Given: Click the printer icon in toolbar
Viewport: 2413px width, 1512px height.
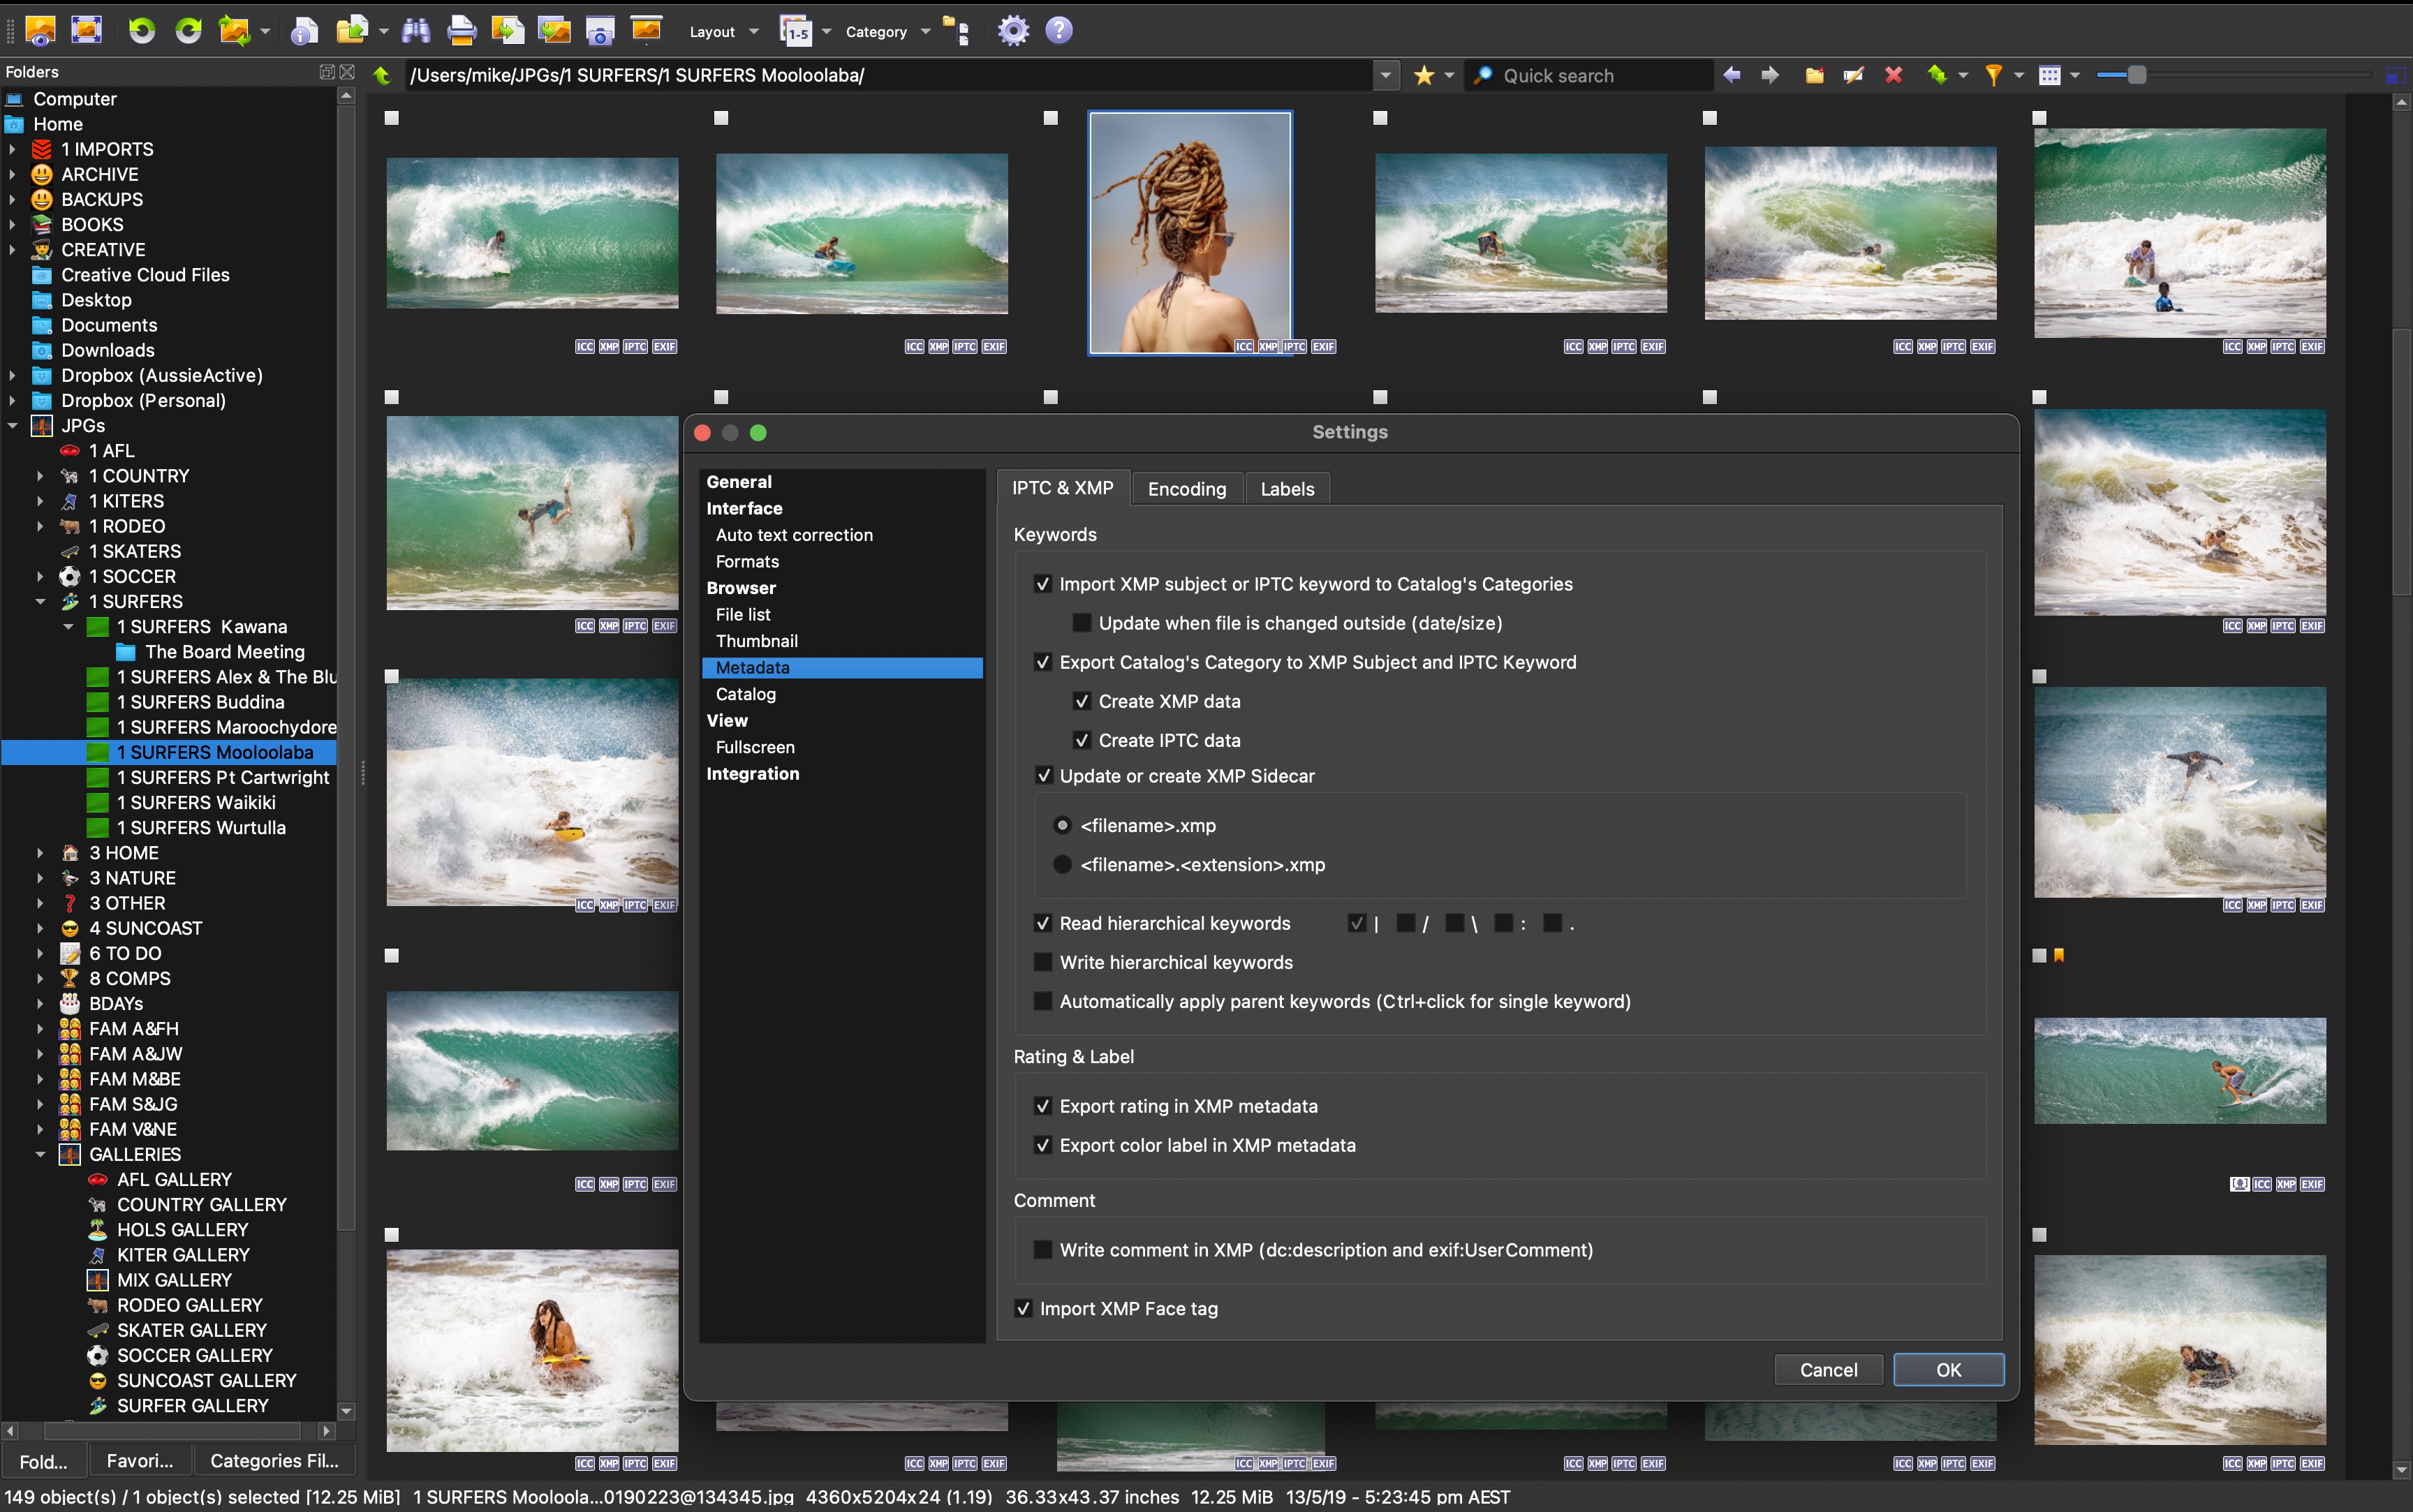Looking at the screenshot, I should [461, 31].
